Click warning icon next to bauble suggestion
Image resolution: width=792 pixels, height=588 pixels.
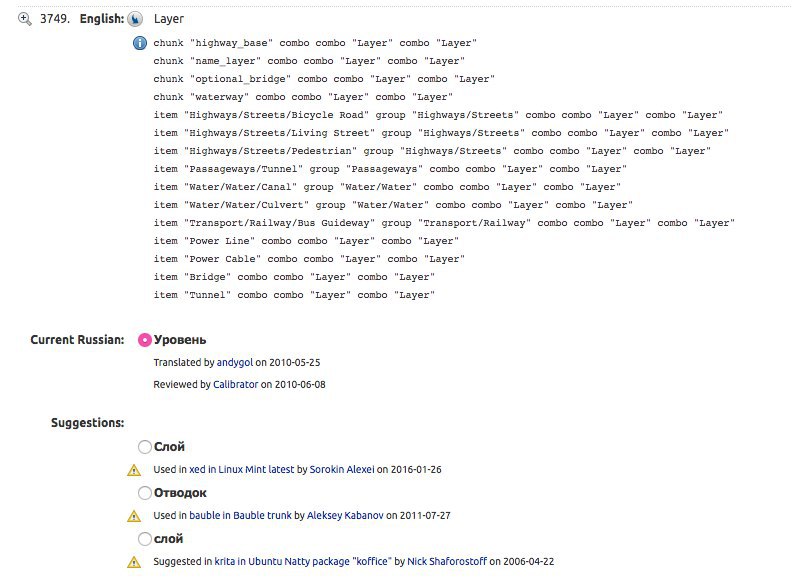tap(134, 516)
